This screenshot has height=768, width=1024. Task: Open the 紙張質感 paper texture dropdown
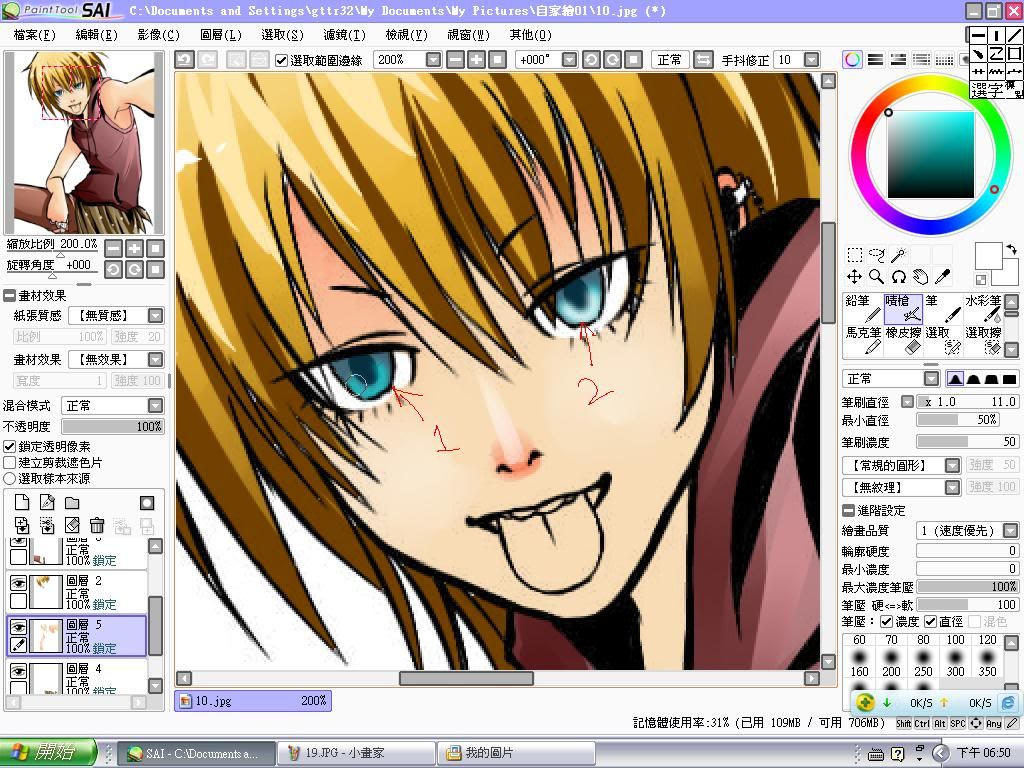point(155,315)
